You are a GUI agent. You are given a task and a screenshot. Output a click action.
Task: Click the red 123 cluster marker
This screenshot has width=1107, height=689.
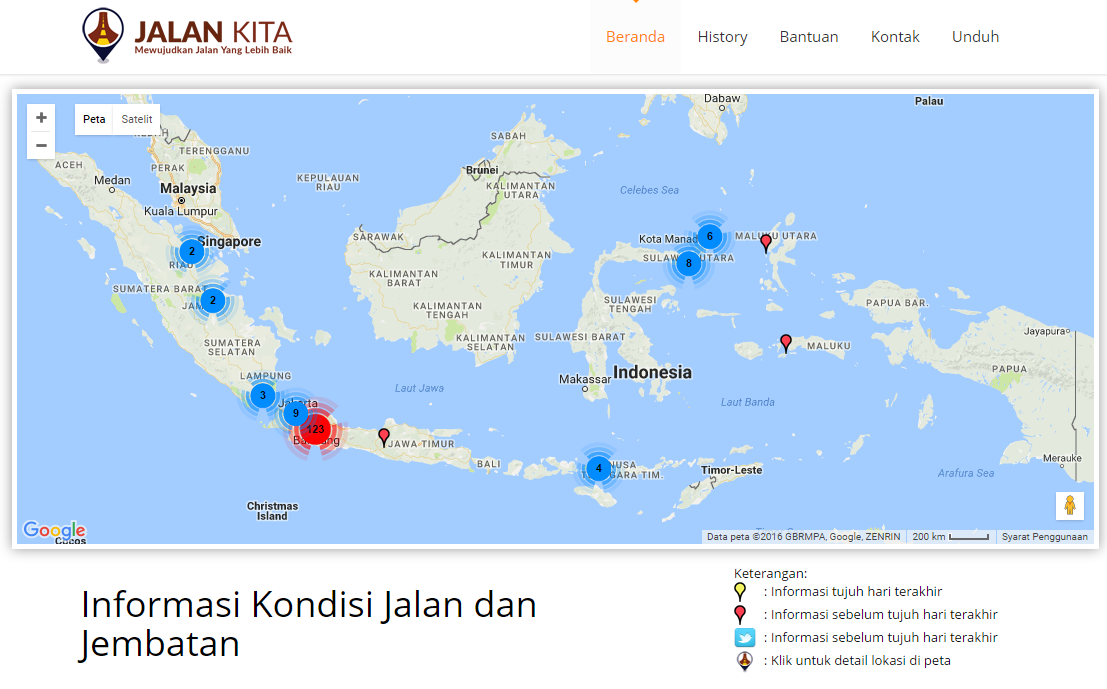[315, 429]
